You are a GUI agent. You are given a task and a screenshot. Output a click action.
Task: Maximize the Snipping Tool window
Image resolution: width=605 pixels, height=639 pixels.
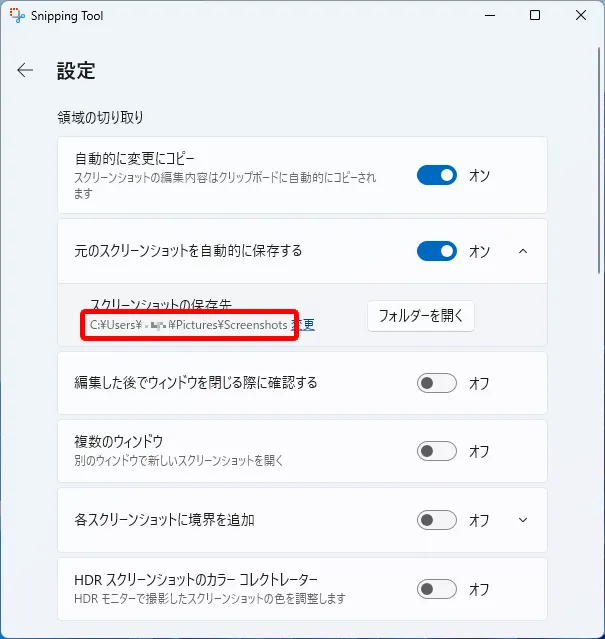coord(535,16)
